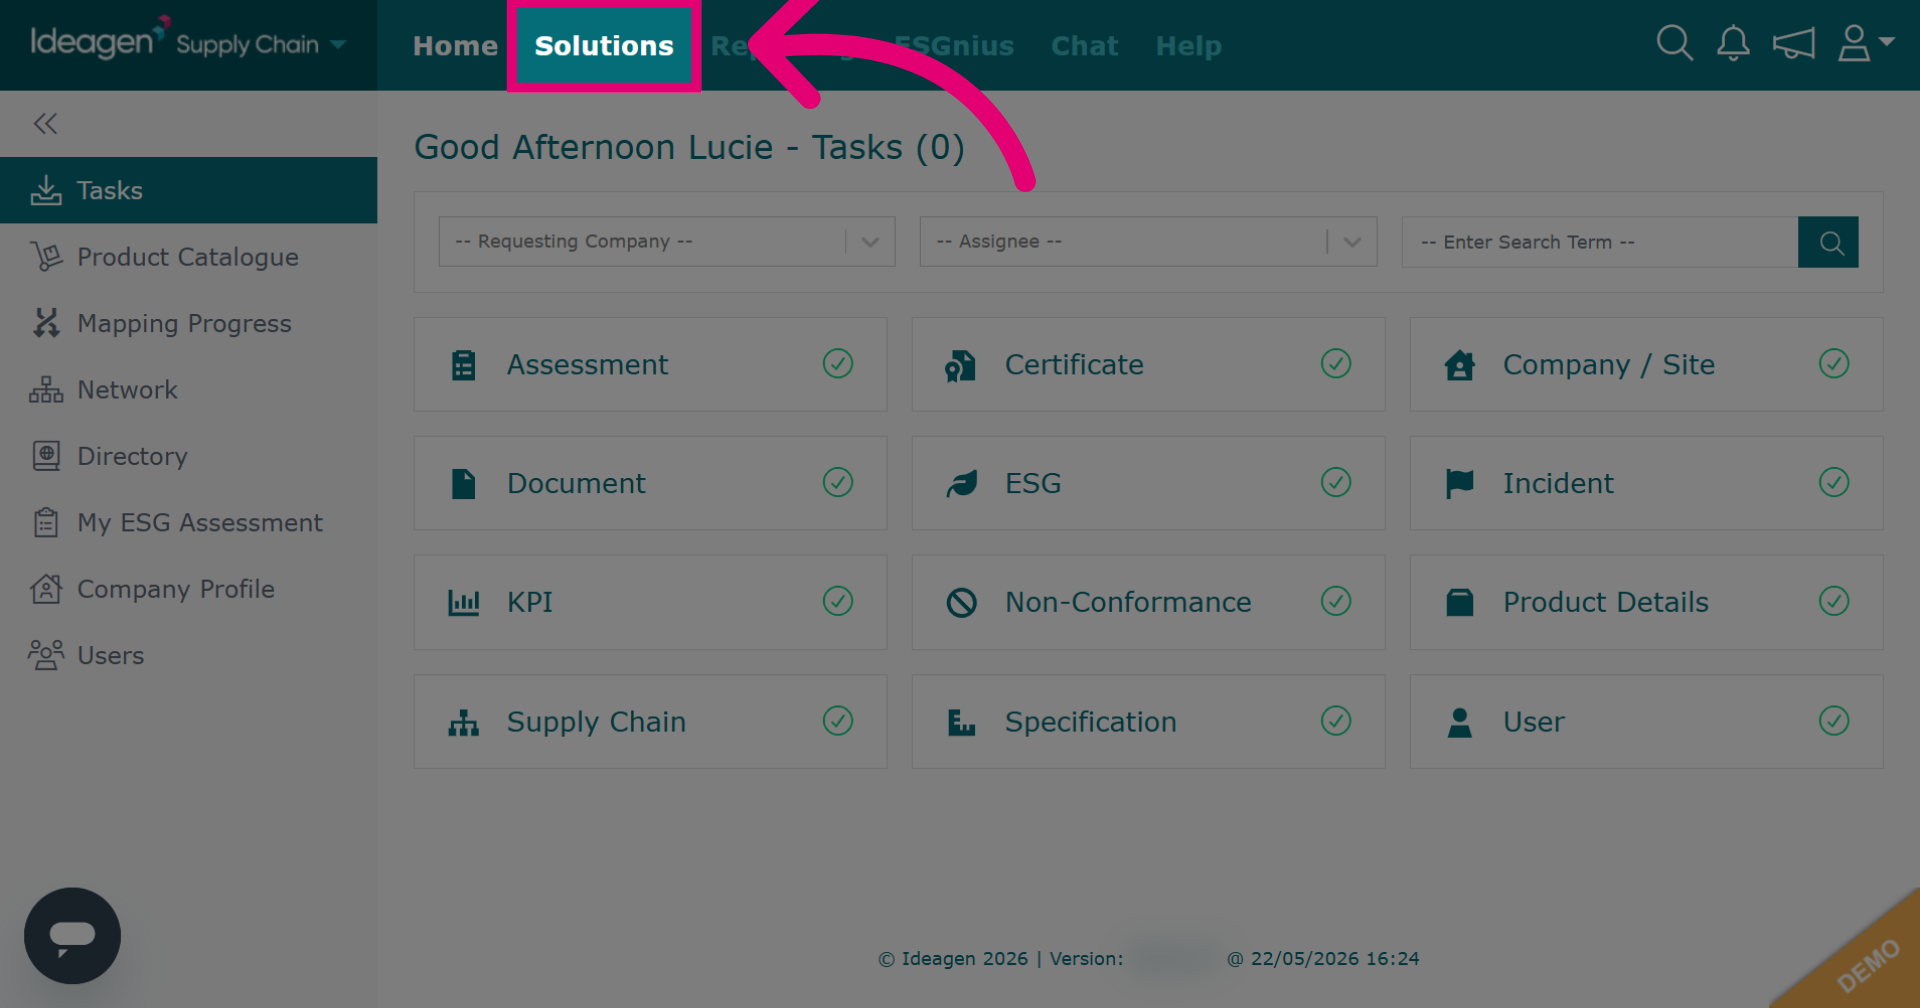Click the Directory globe-book icon

pyautogui.click(x=46, y=456)
